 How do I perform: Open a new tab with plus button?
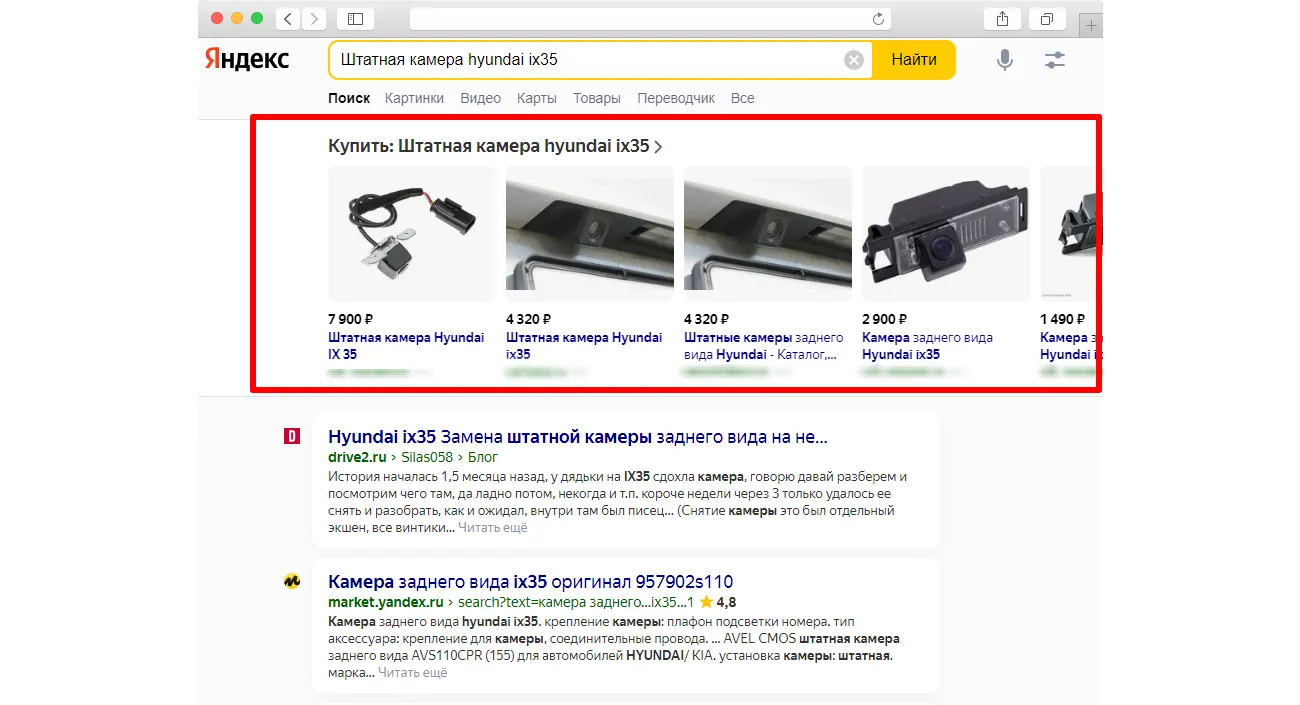pos(1091,25)
